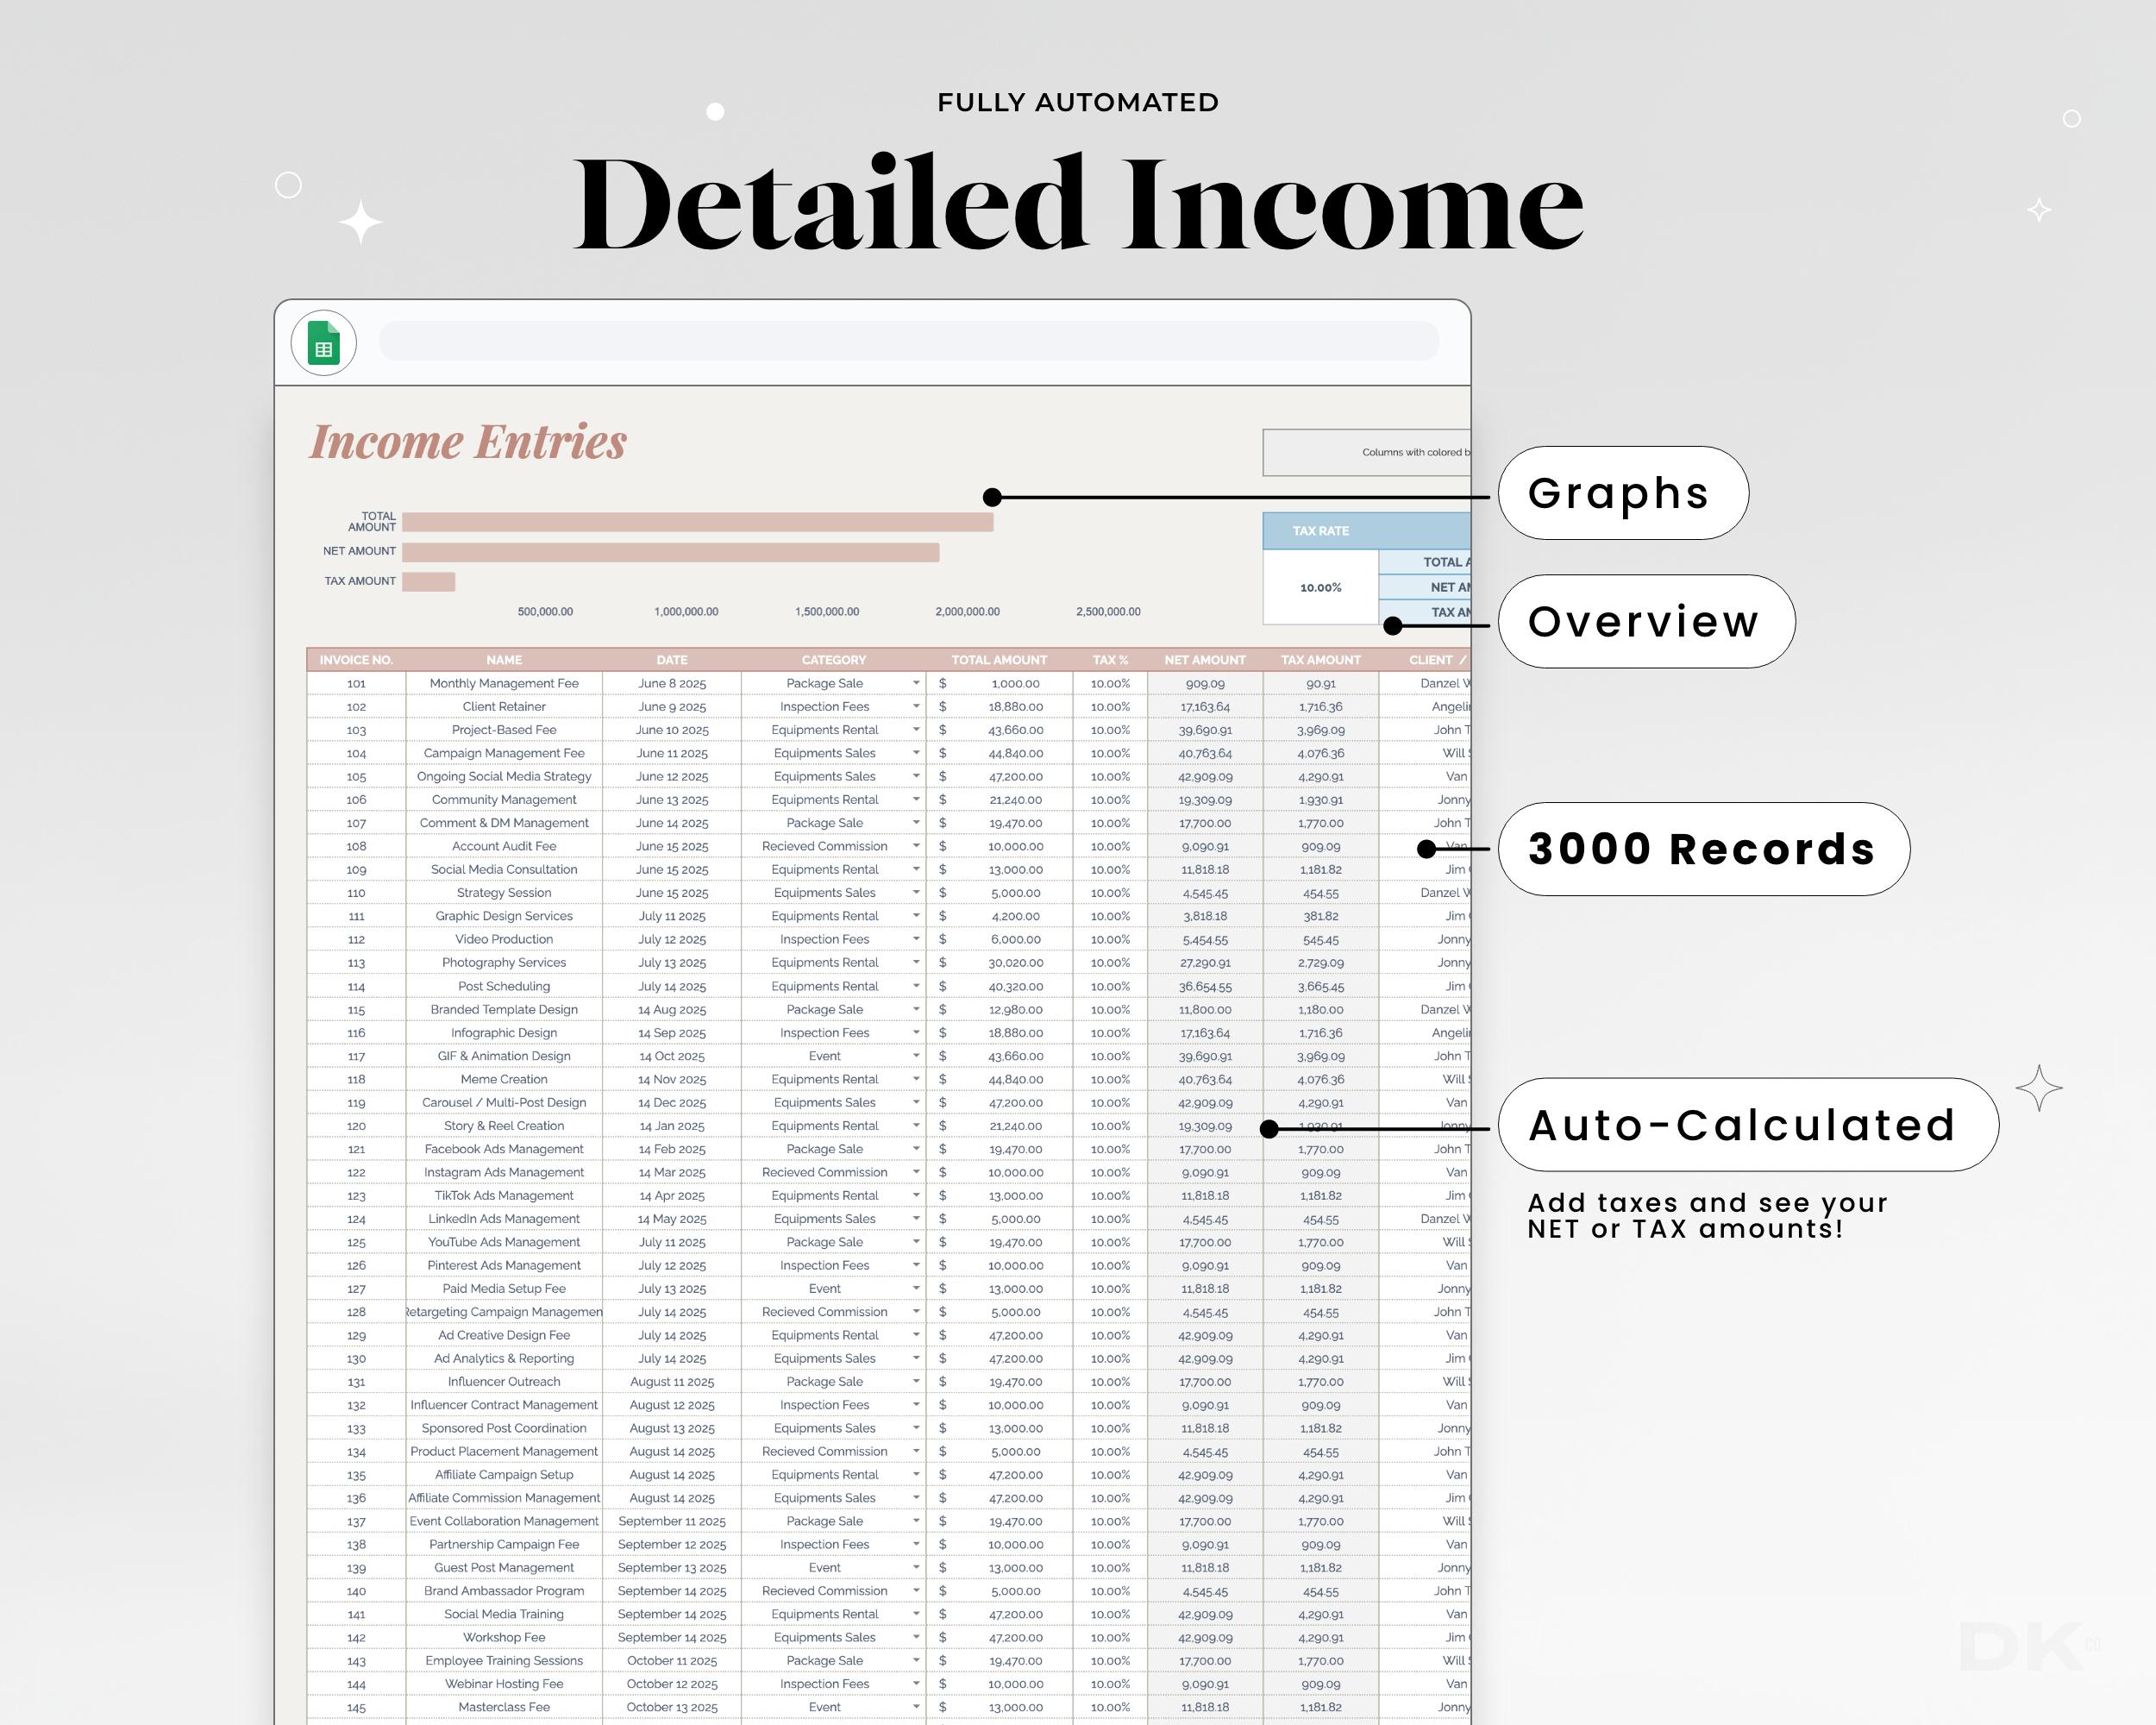Click invoice number 120 cell

(x=356, y=1125)
